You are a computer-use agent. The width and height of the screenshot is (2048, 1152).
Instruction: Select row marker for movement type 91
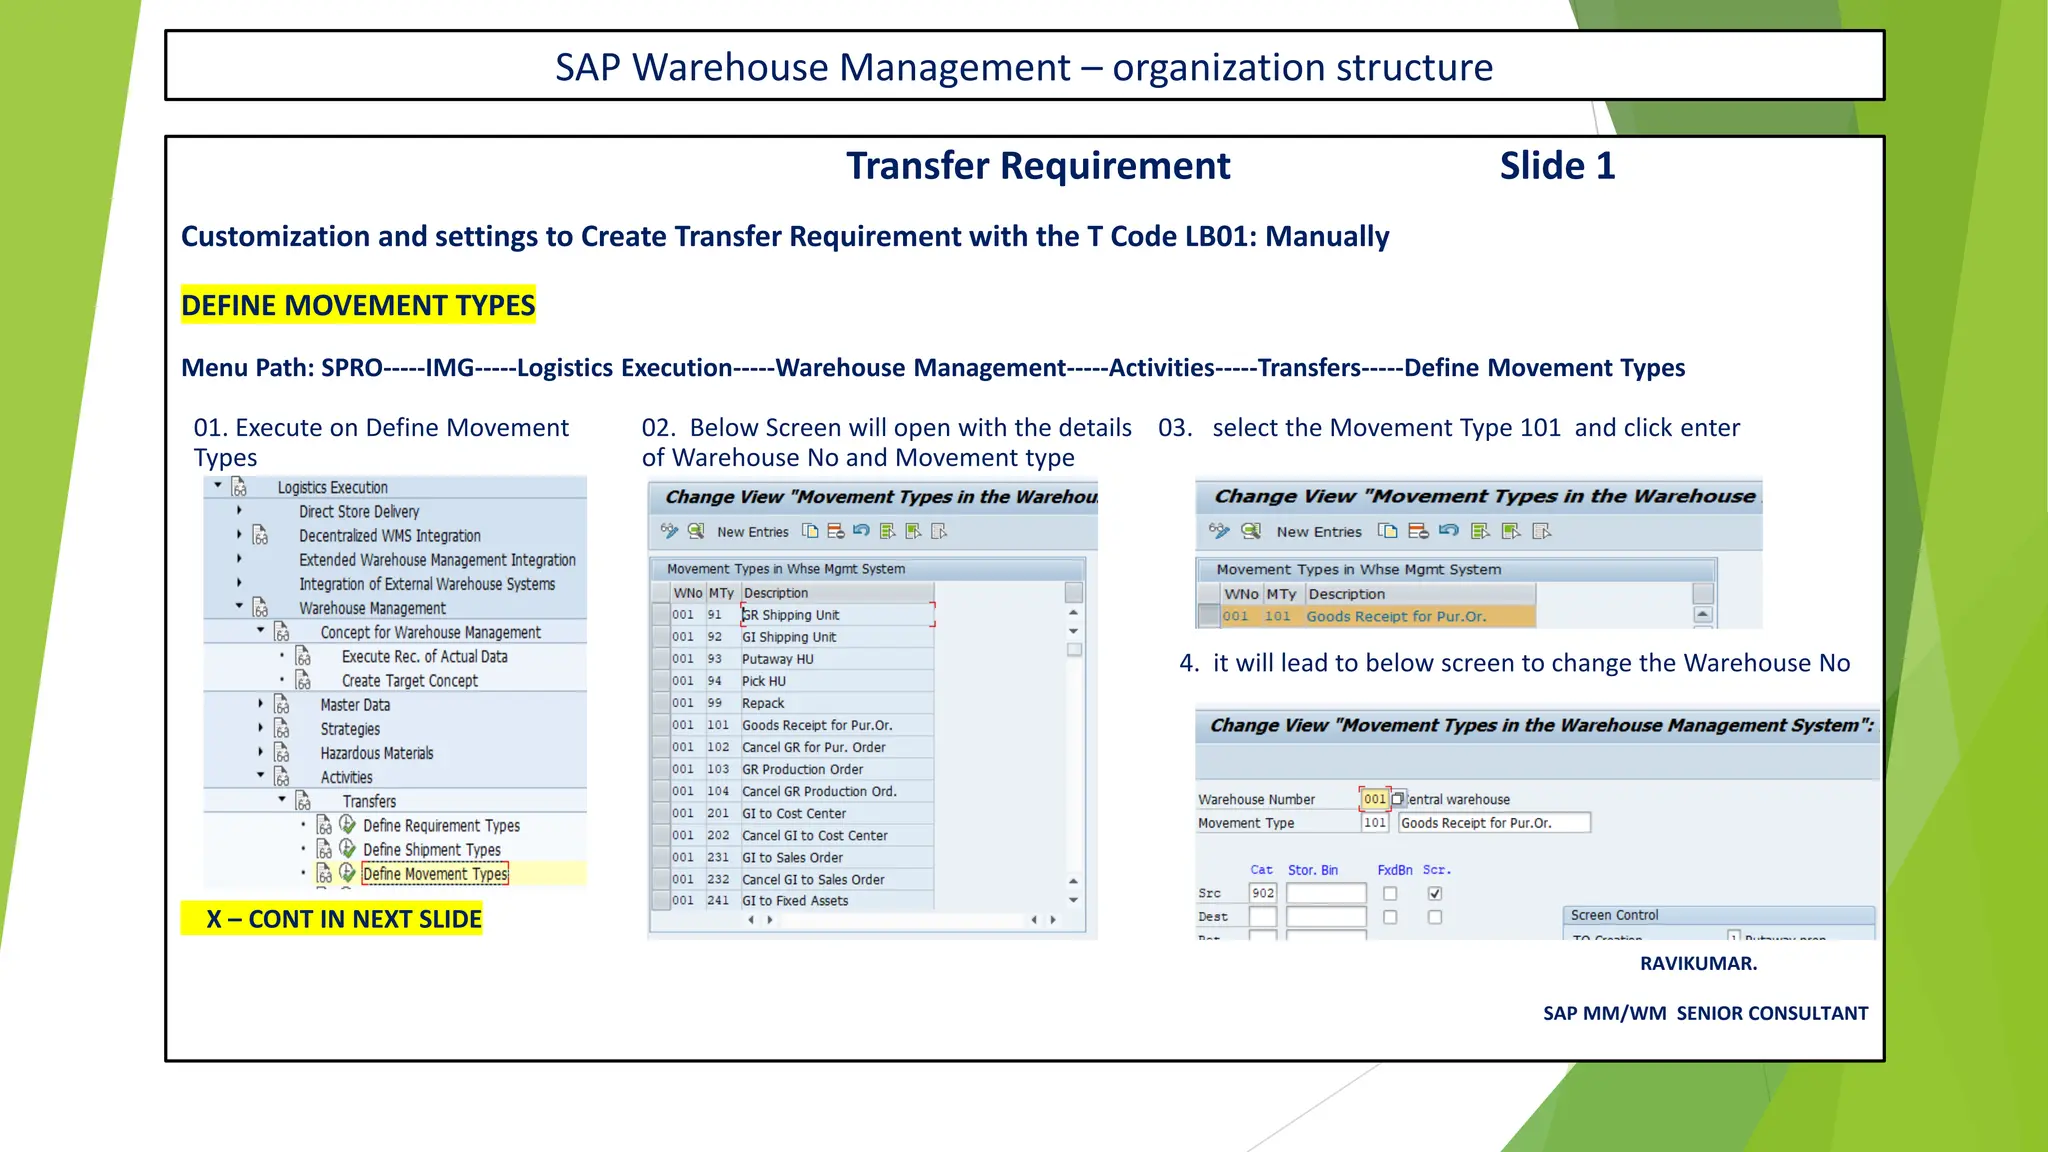[660, 615]
